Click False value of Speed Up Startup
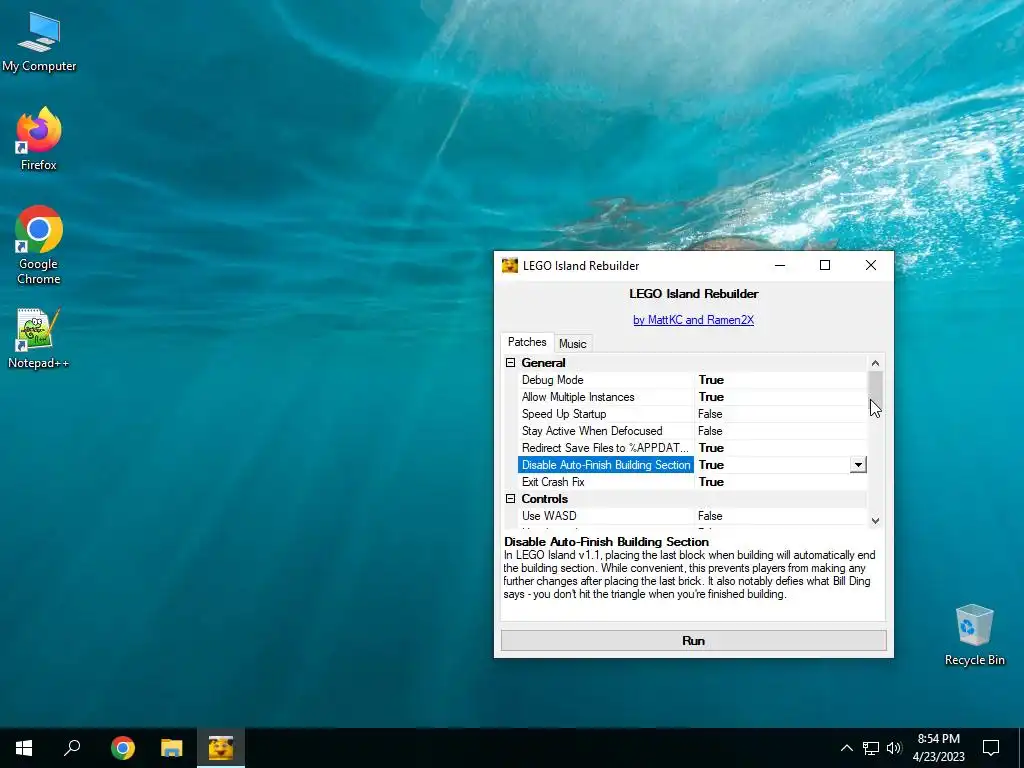This screenshot has width=1024, height=768. coord(710,414)
